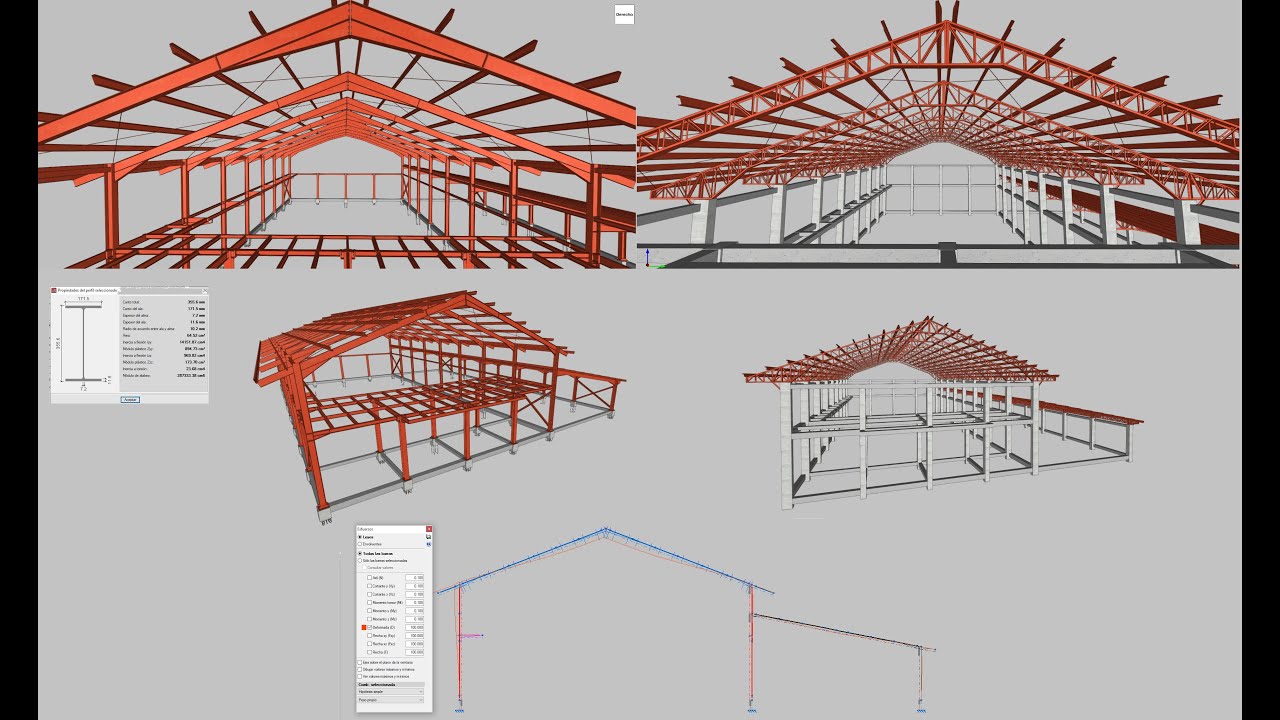The image size is (1280, 720).
Task: Enable the Axil (N) checkbox
Action: click(x=369, y=578)
